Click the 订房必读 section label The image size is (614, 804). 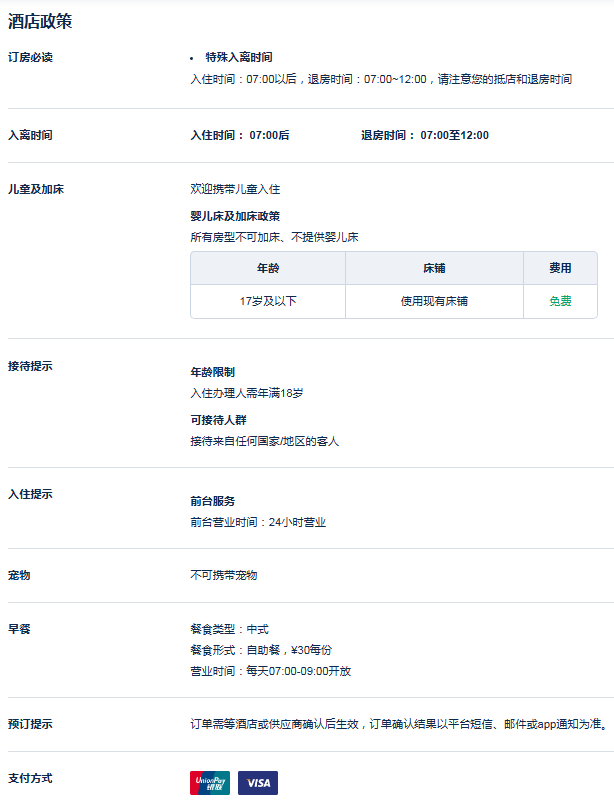pos(30,57)
